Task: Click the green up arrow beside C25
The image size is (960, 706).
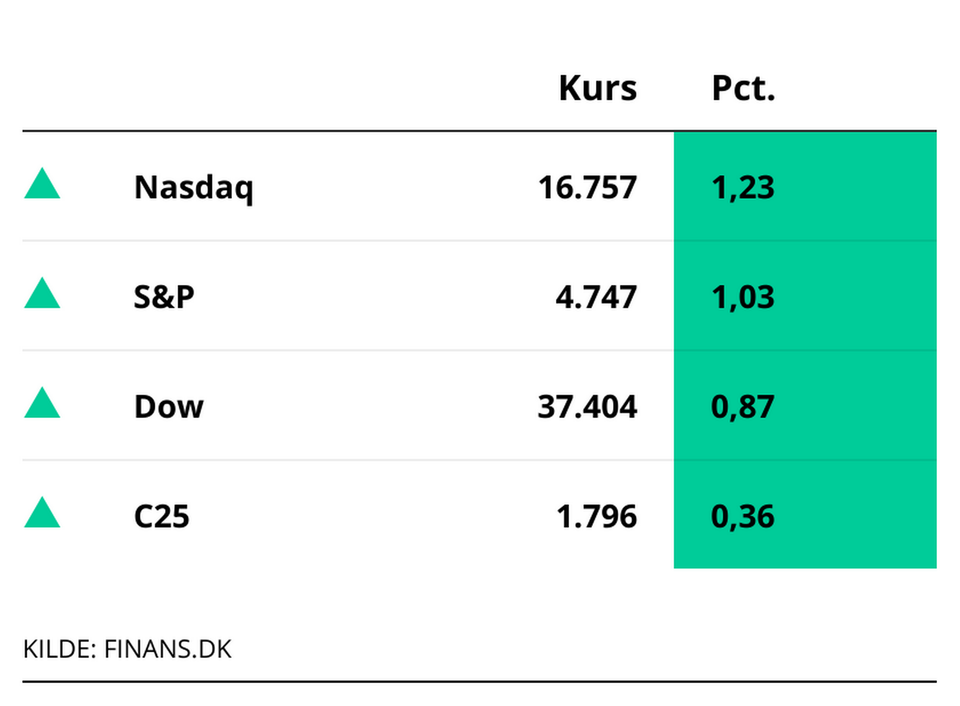Action: pos(42,515)
